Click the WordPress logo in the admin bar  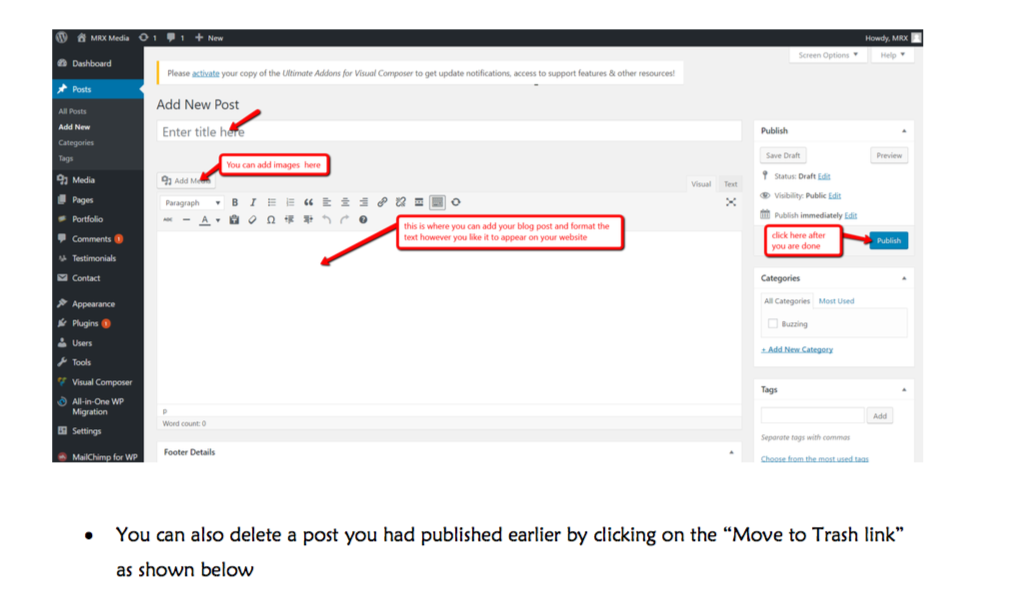(x=62, y=37)
